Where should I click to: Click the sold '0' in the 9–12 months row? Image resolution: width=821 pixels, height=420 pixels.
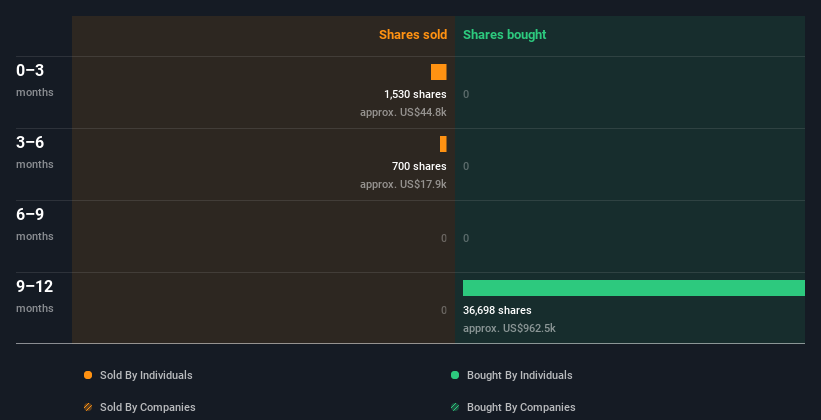443,310
